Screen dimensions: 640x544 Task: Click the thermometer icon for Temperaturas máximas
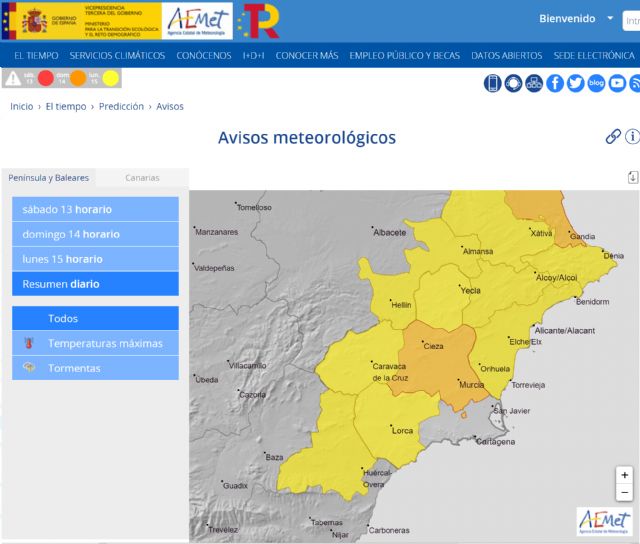pyautogui.click(x=28, y=343)
